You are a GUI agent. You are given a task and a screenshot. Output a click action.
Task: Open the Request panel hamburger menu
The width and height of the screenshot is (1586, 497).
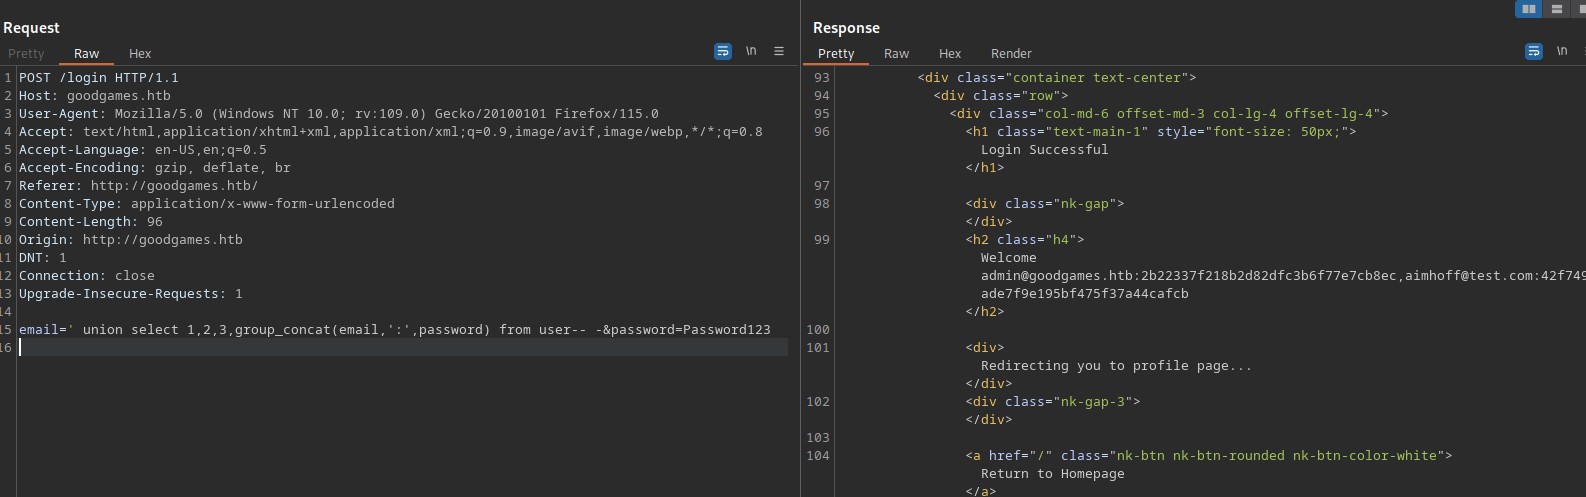coord(779,51)
